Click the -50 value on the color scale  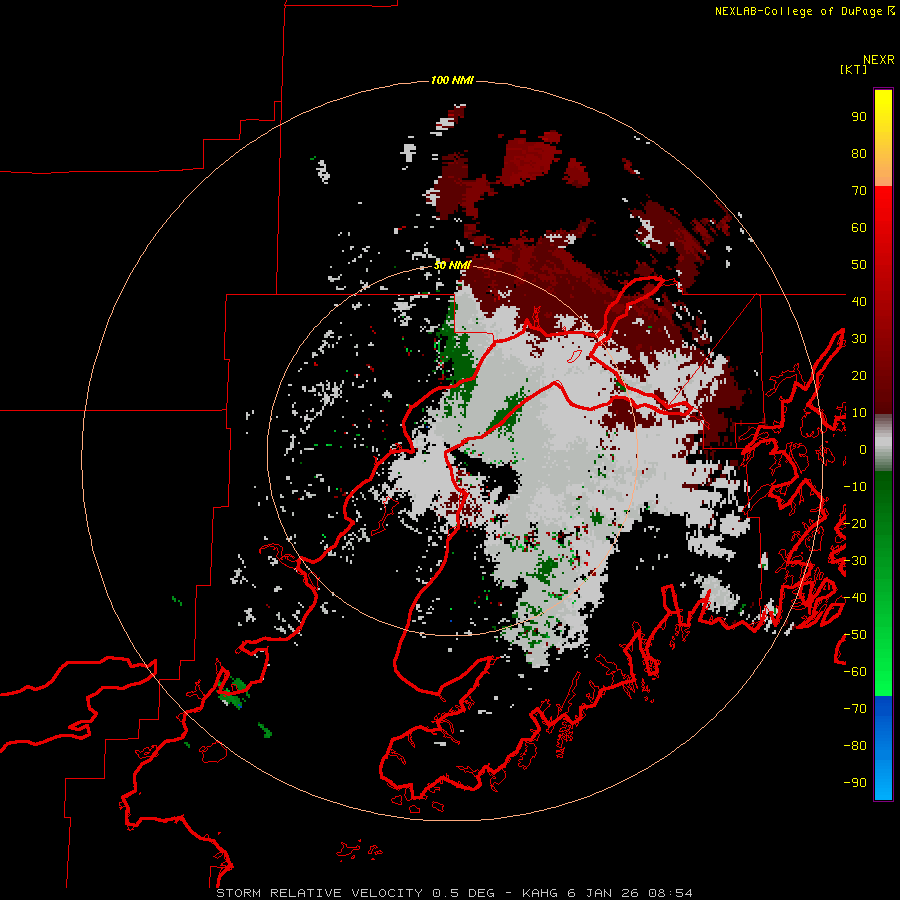(855, 635)
